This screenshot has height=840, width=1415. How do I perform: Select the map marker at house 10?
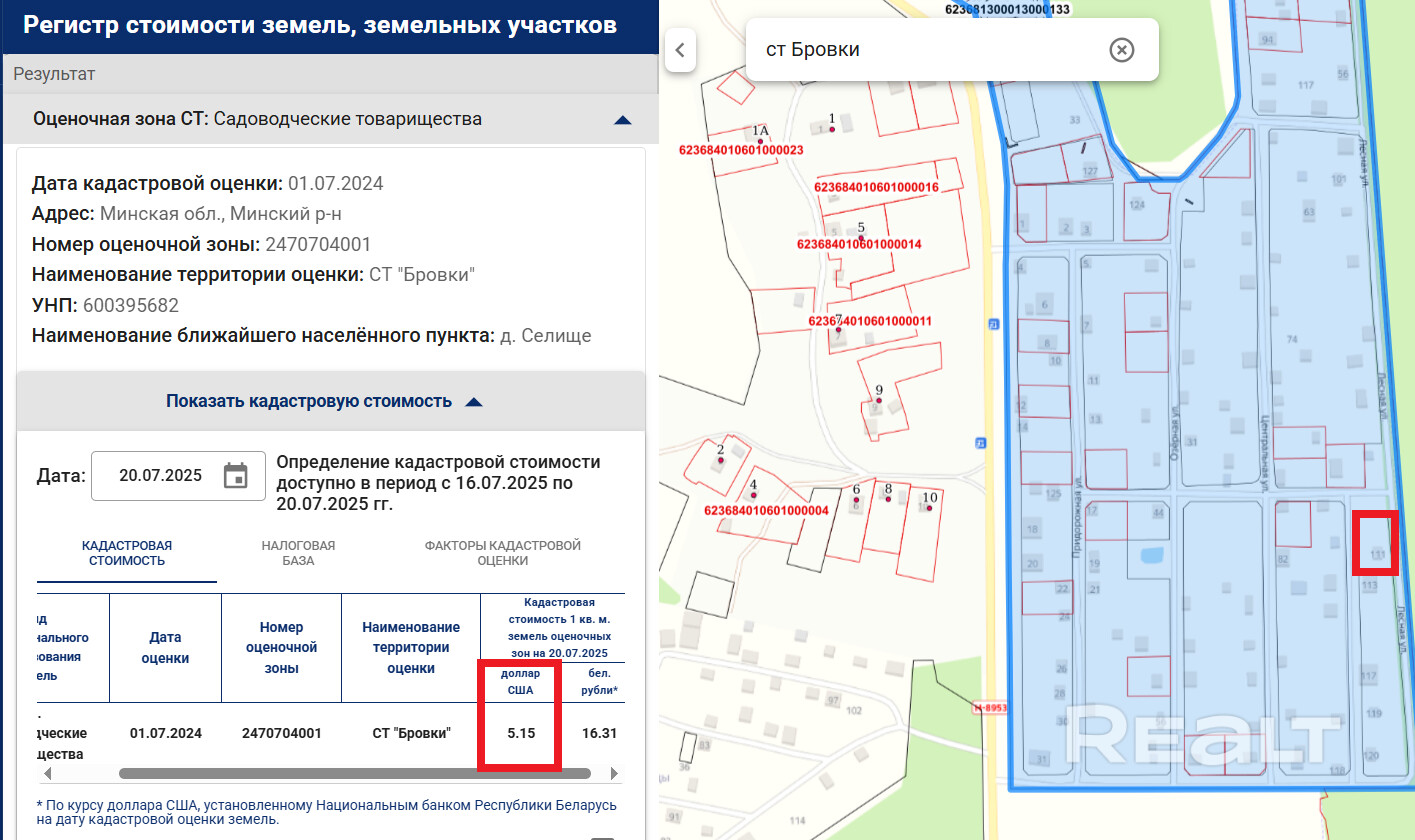click(929, 508)
